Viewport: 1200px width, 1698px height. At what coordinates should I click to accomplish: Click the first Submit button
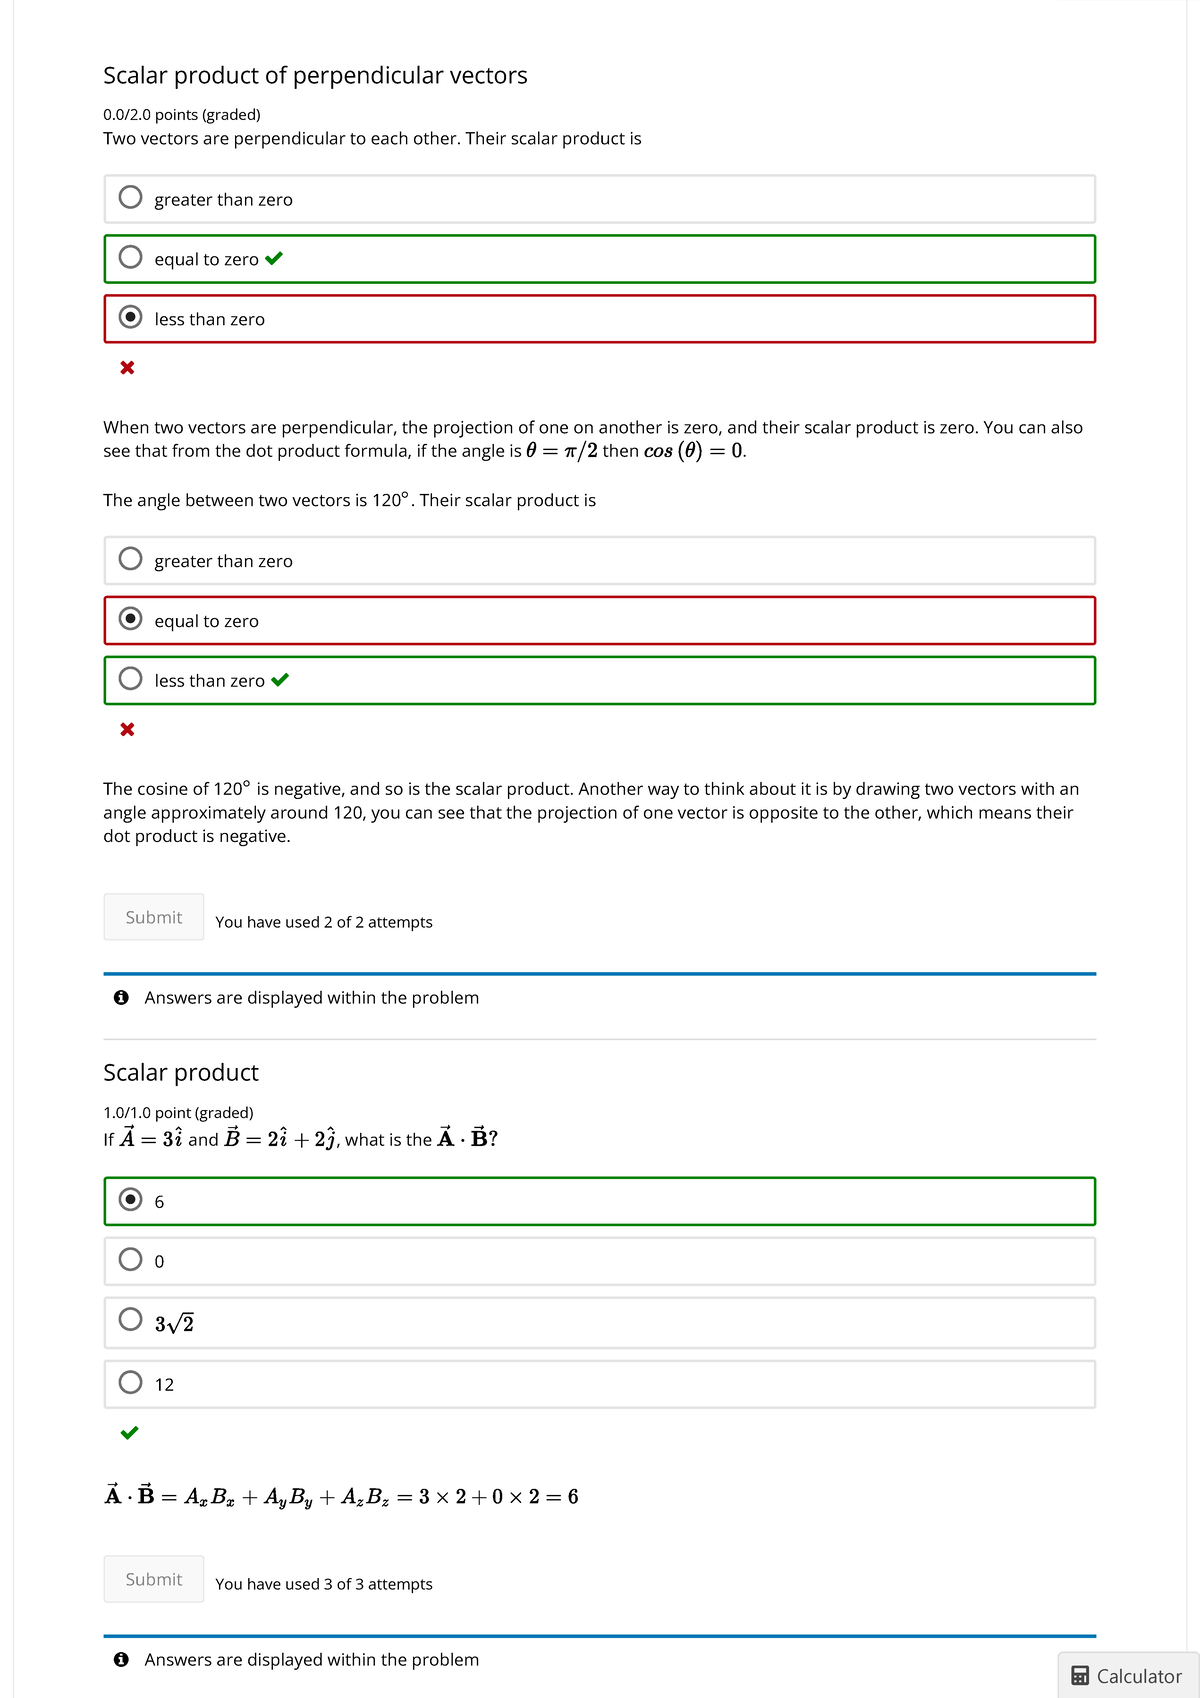(153, 916)
